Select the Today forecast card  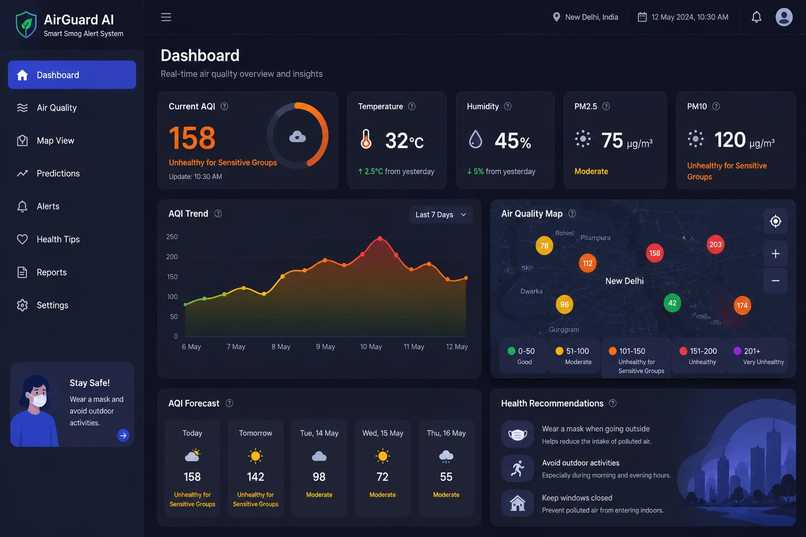(x=192, y=468)
